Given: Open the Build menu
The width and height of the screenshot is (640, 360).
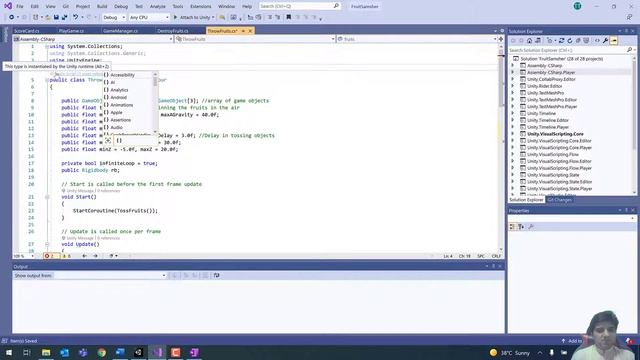Looking at the screenshot, I should click(102, 7).
